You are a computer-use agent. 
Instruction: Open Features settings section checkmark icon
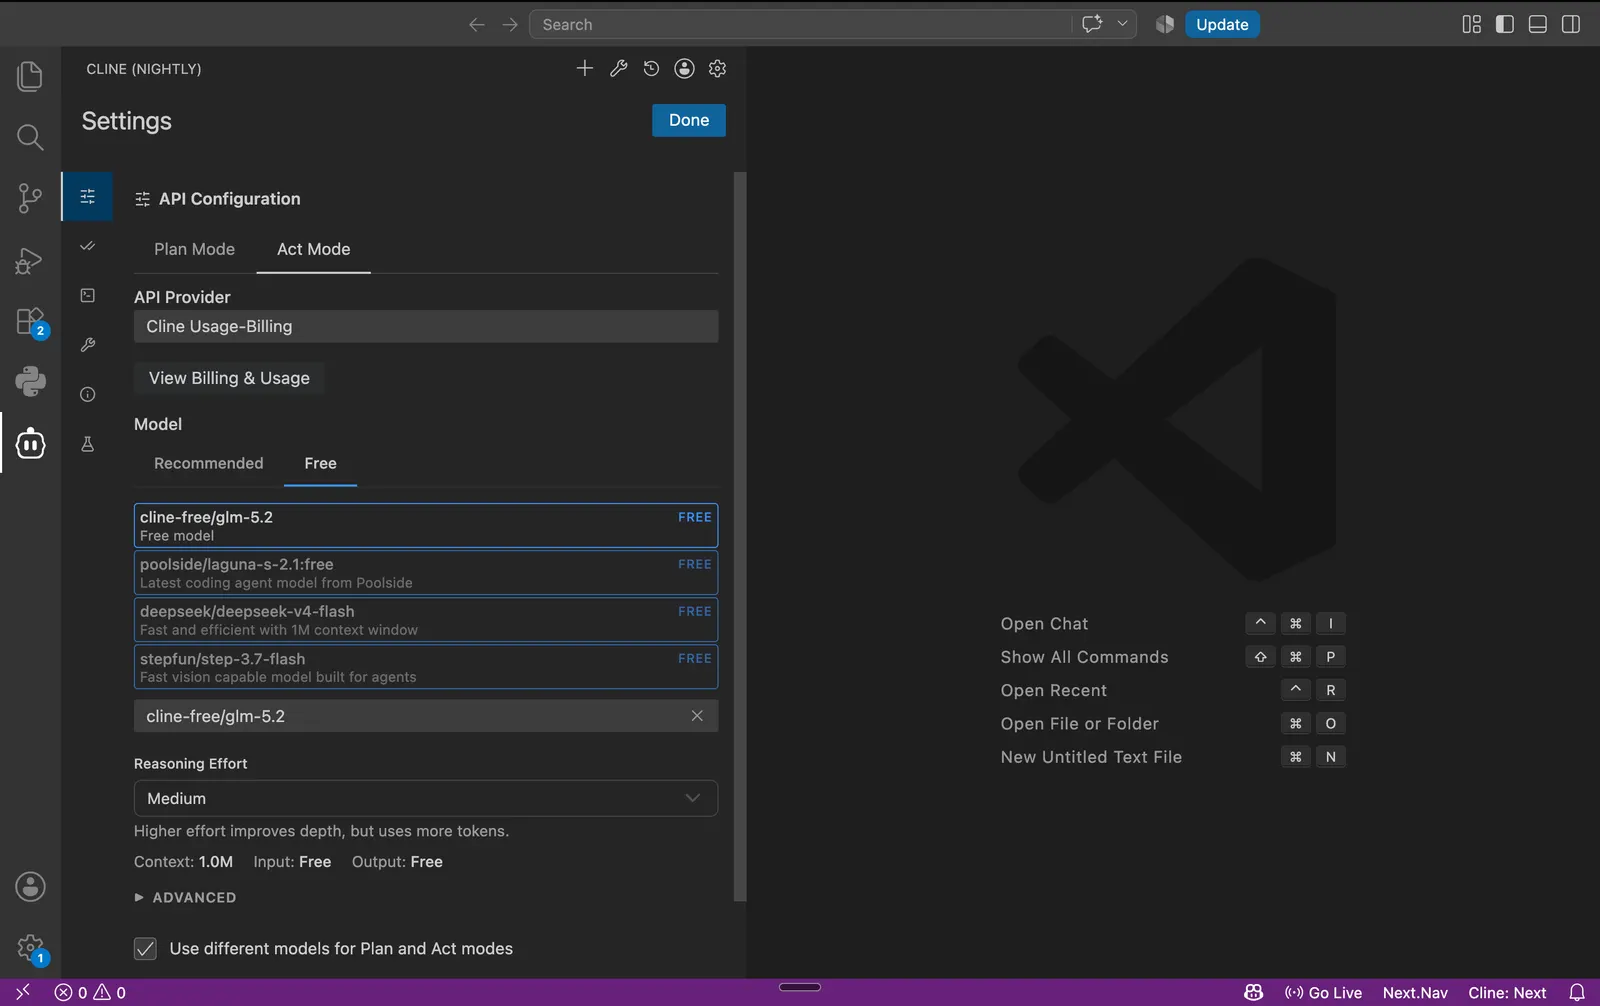[88, 246]
